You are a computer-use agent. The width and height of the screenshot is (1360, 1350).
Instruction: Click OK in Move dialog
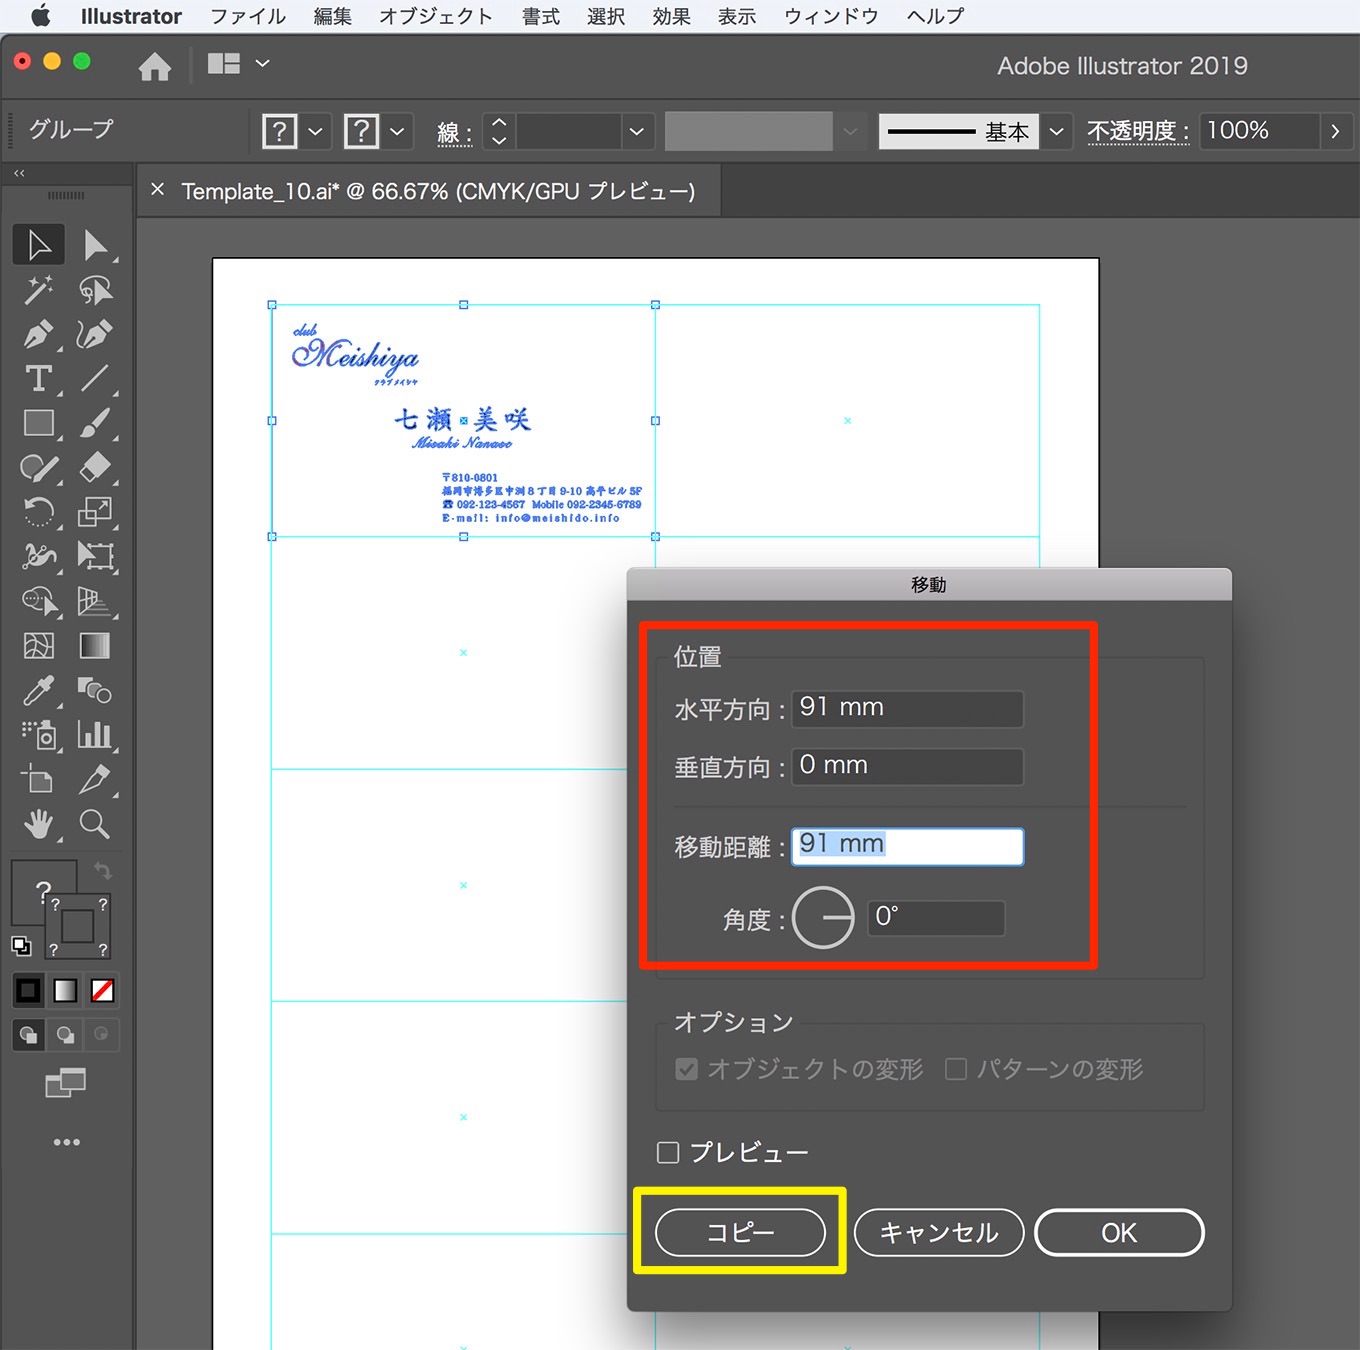click(1119, 1232)
